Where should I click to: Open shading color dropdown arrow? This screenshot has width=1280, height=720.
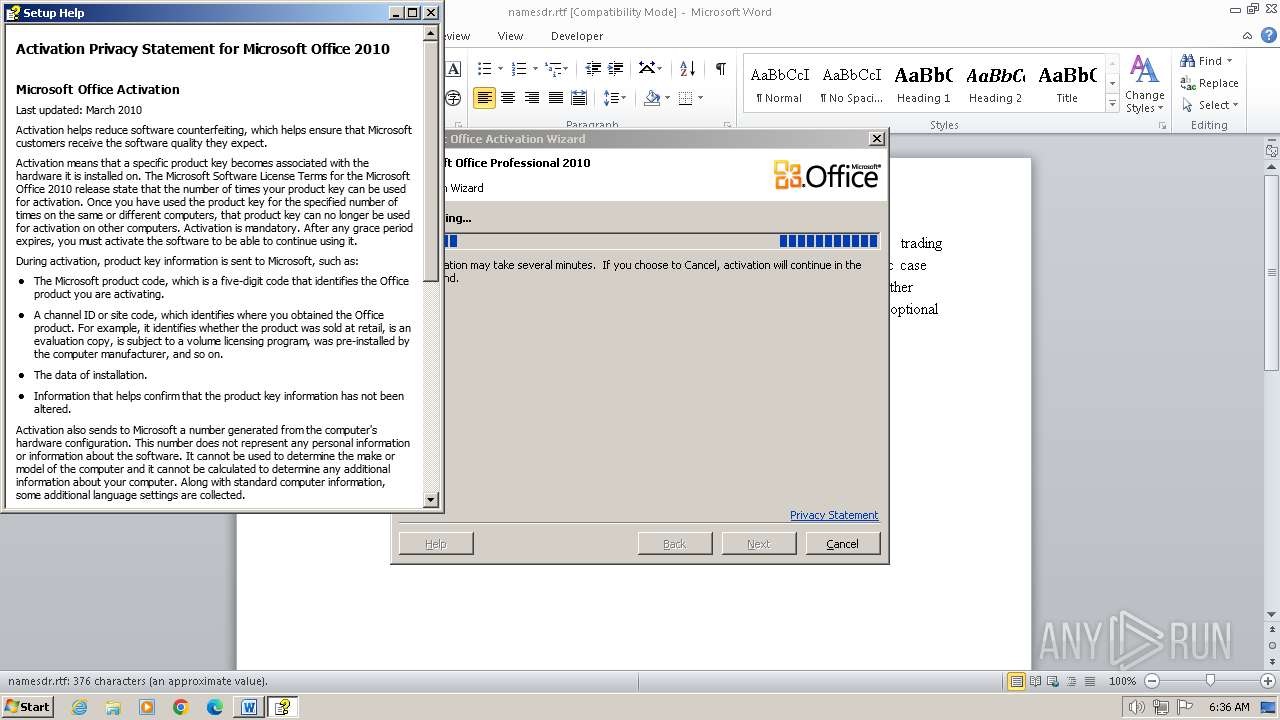667,98
